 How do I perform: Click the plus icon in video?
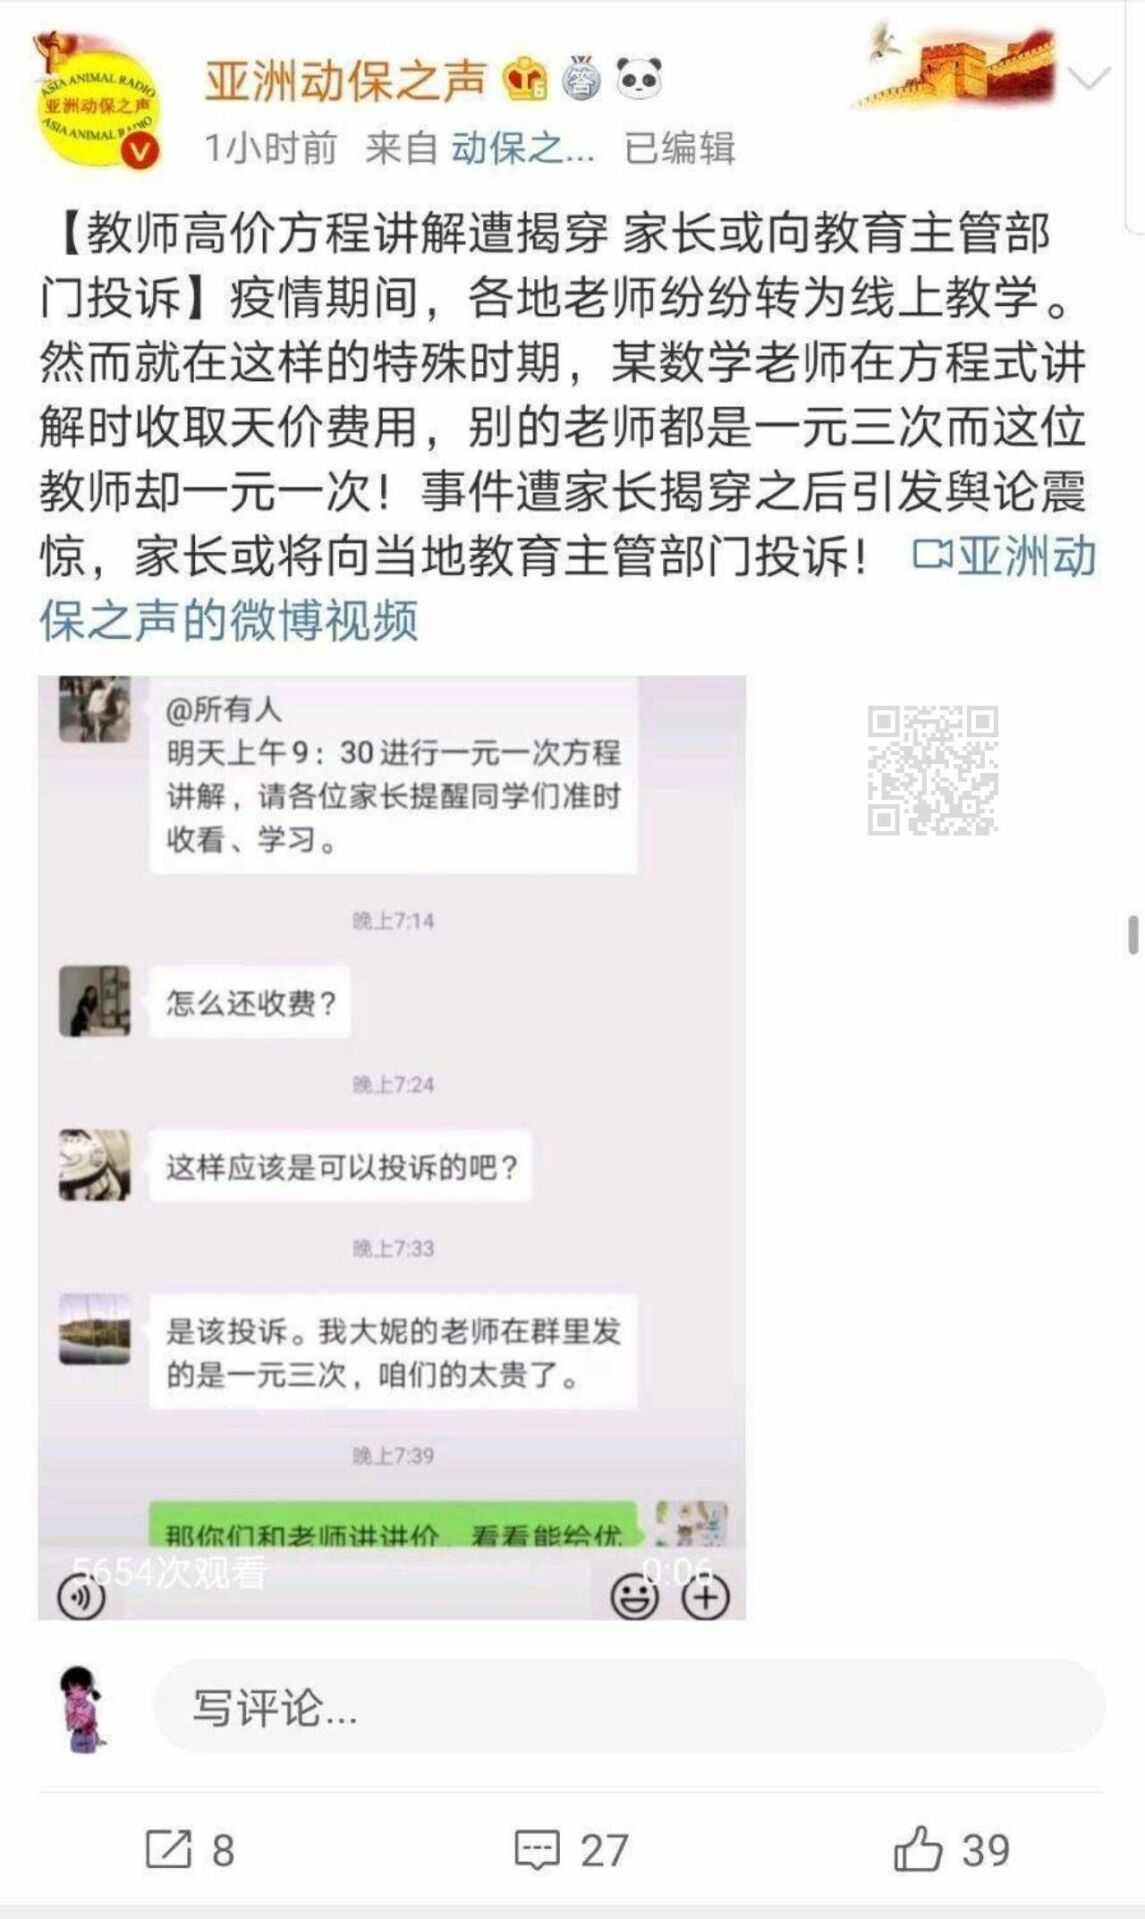point(705,1597)
